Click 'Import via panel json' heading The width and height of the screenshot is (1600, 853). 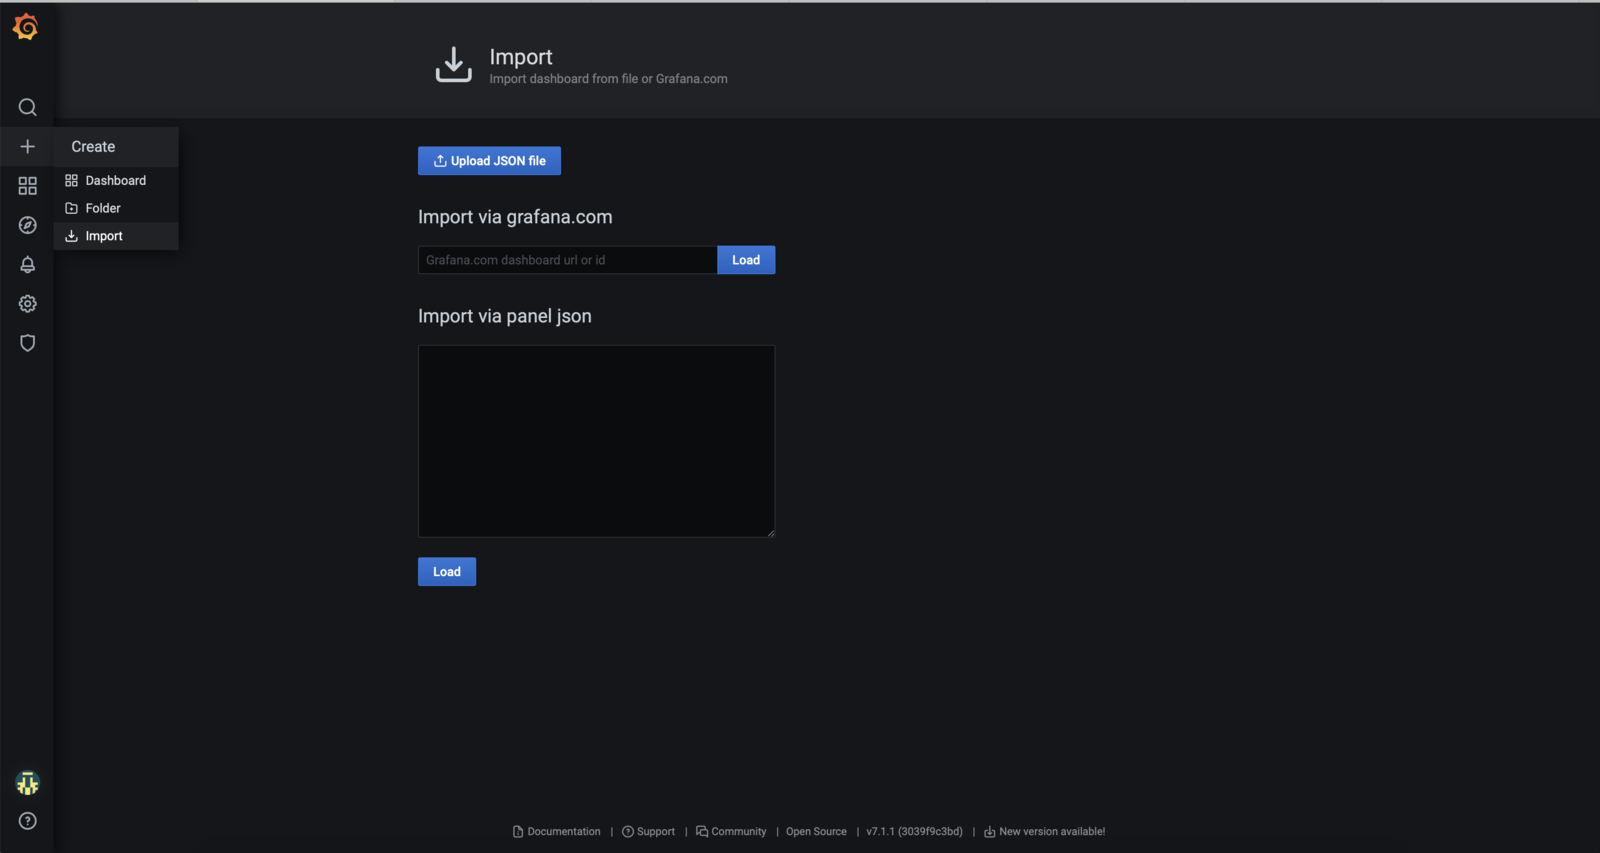pos(505,316)
